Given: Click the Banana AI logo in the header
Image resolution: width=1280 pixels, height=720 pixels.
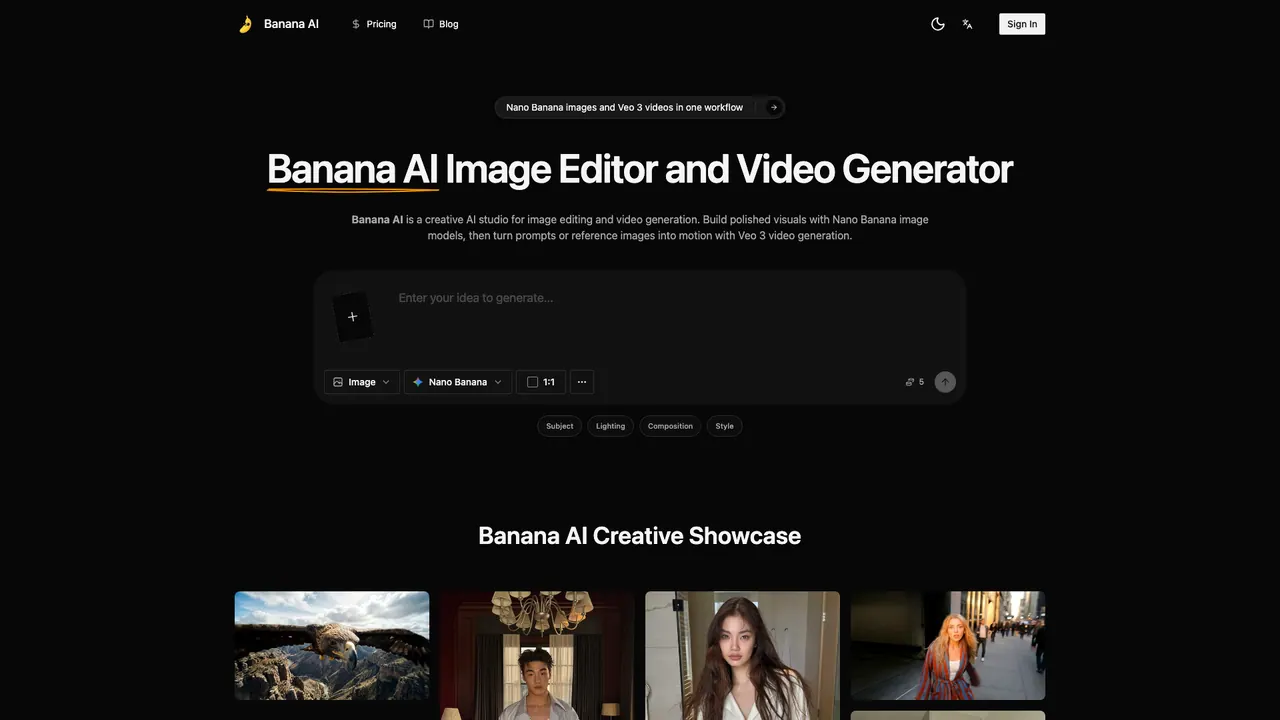Looking at the screenshot, I should point(278,24).
